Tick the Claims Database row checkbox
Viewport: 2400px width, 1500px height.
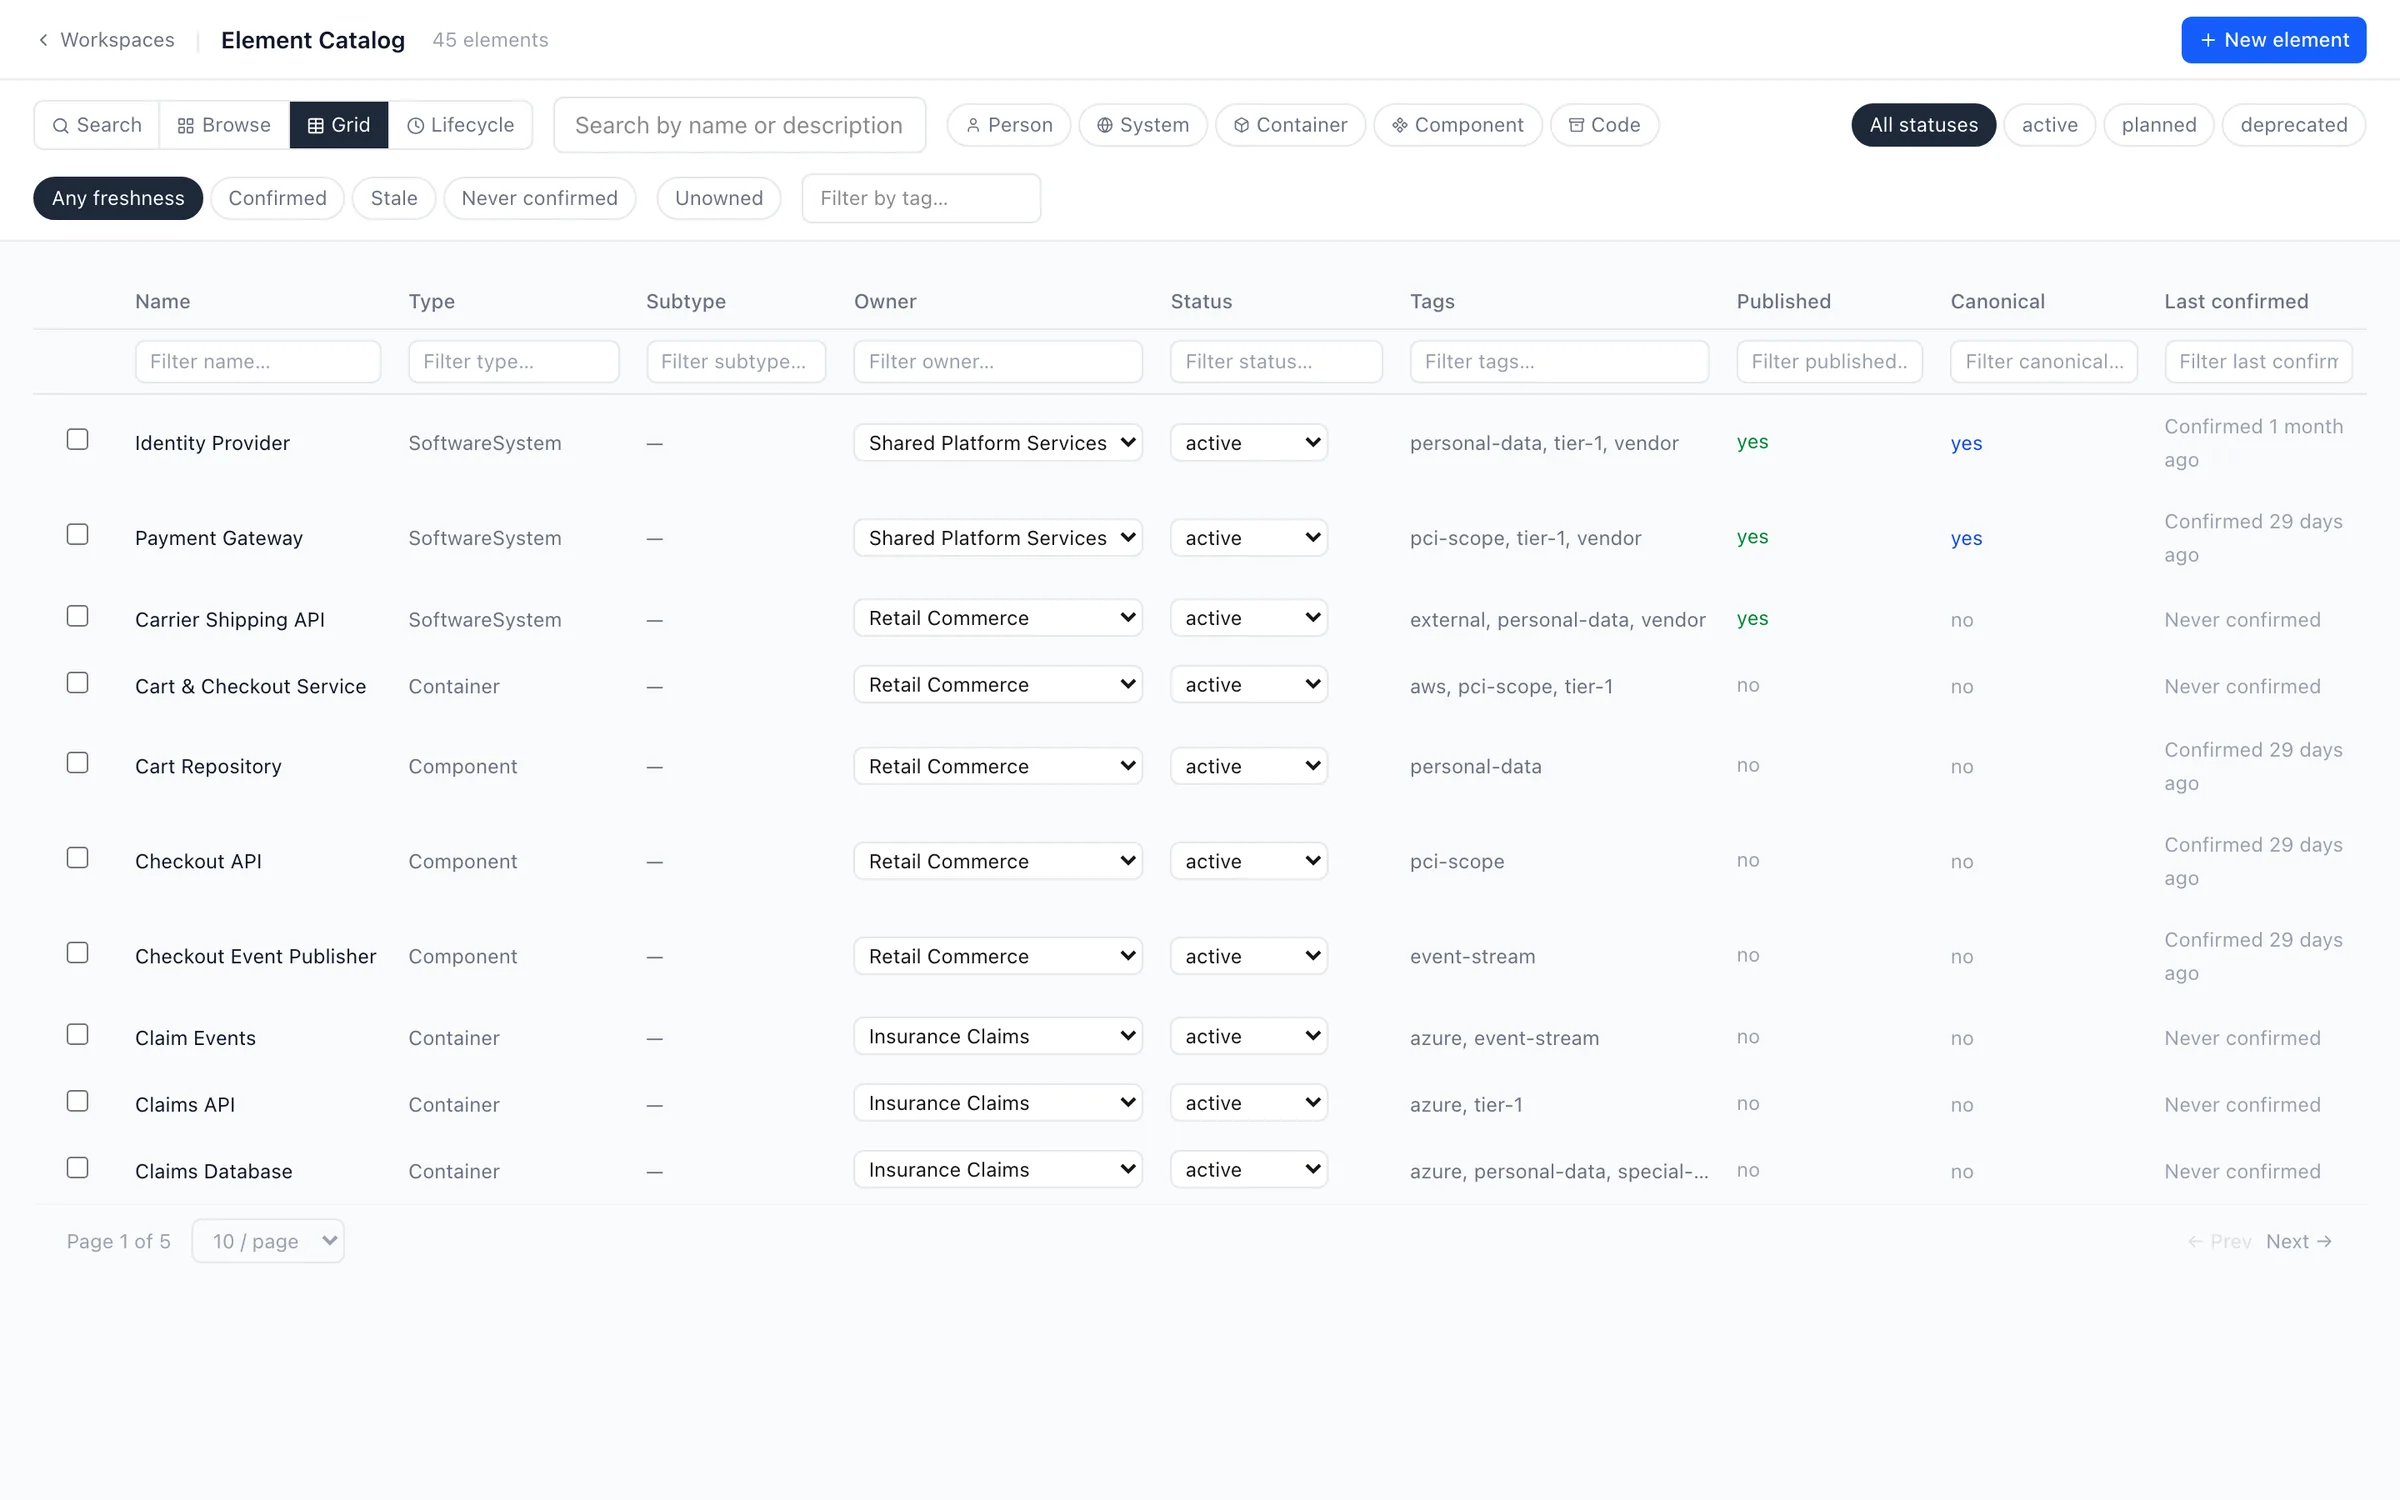77,1167
